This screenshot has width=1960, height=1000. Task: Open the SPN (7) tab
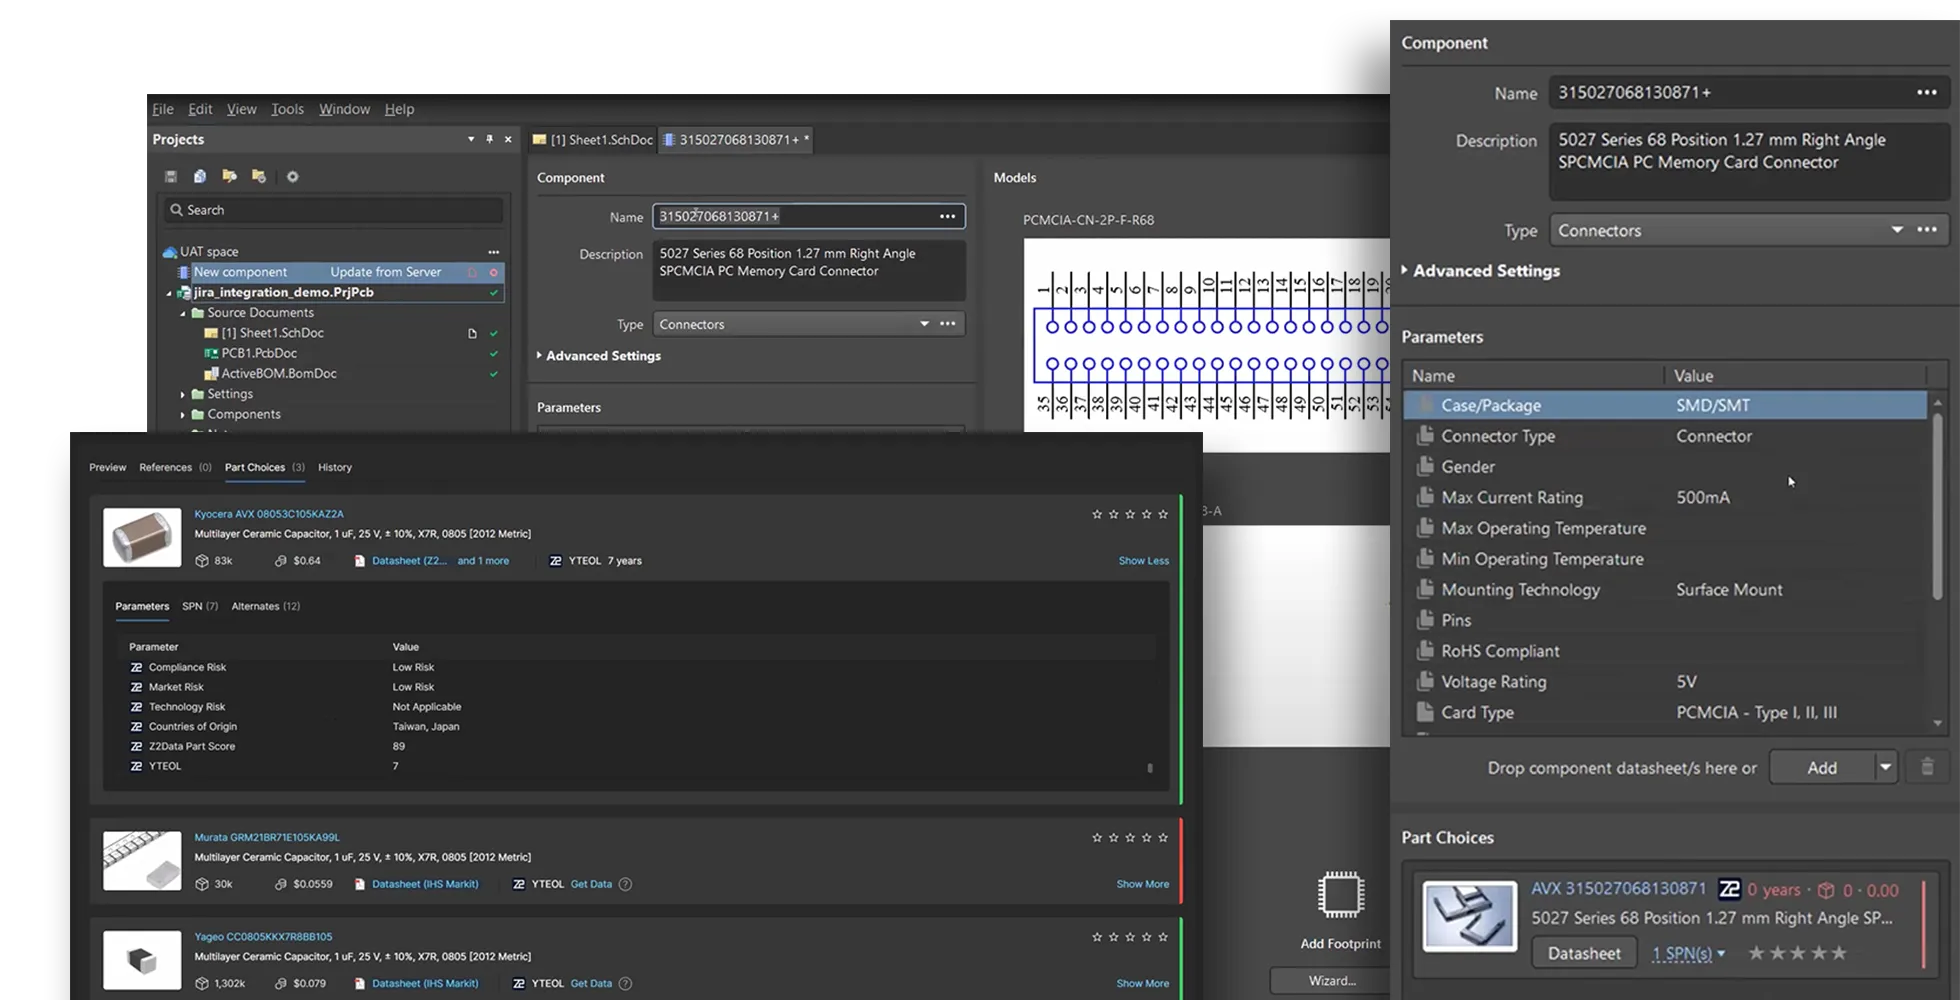point(200,606)
